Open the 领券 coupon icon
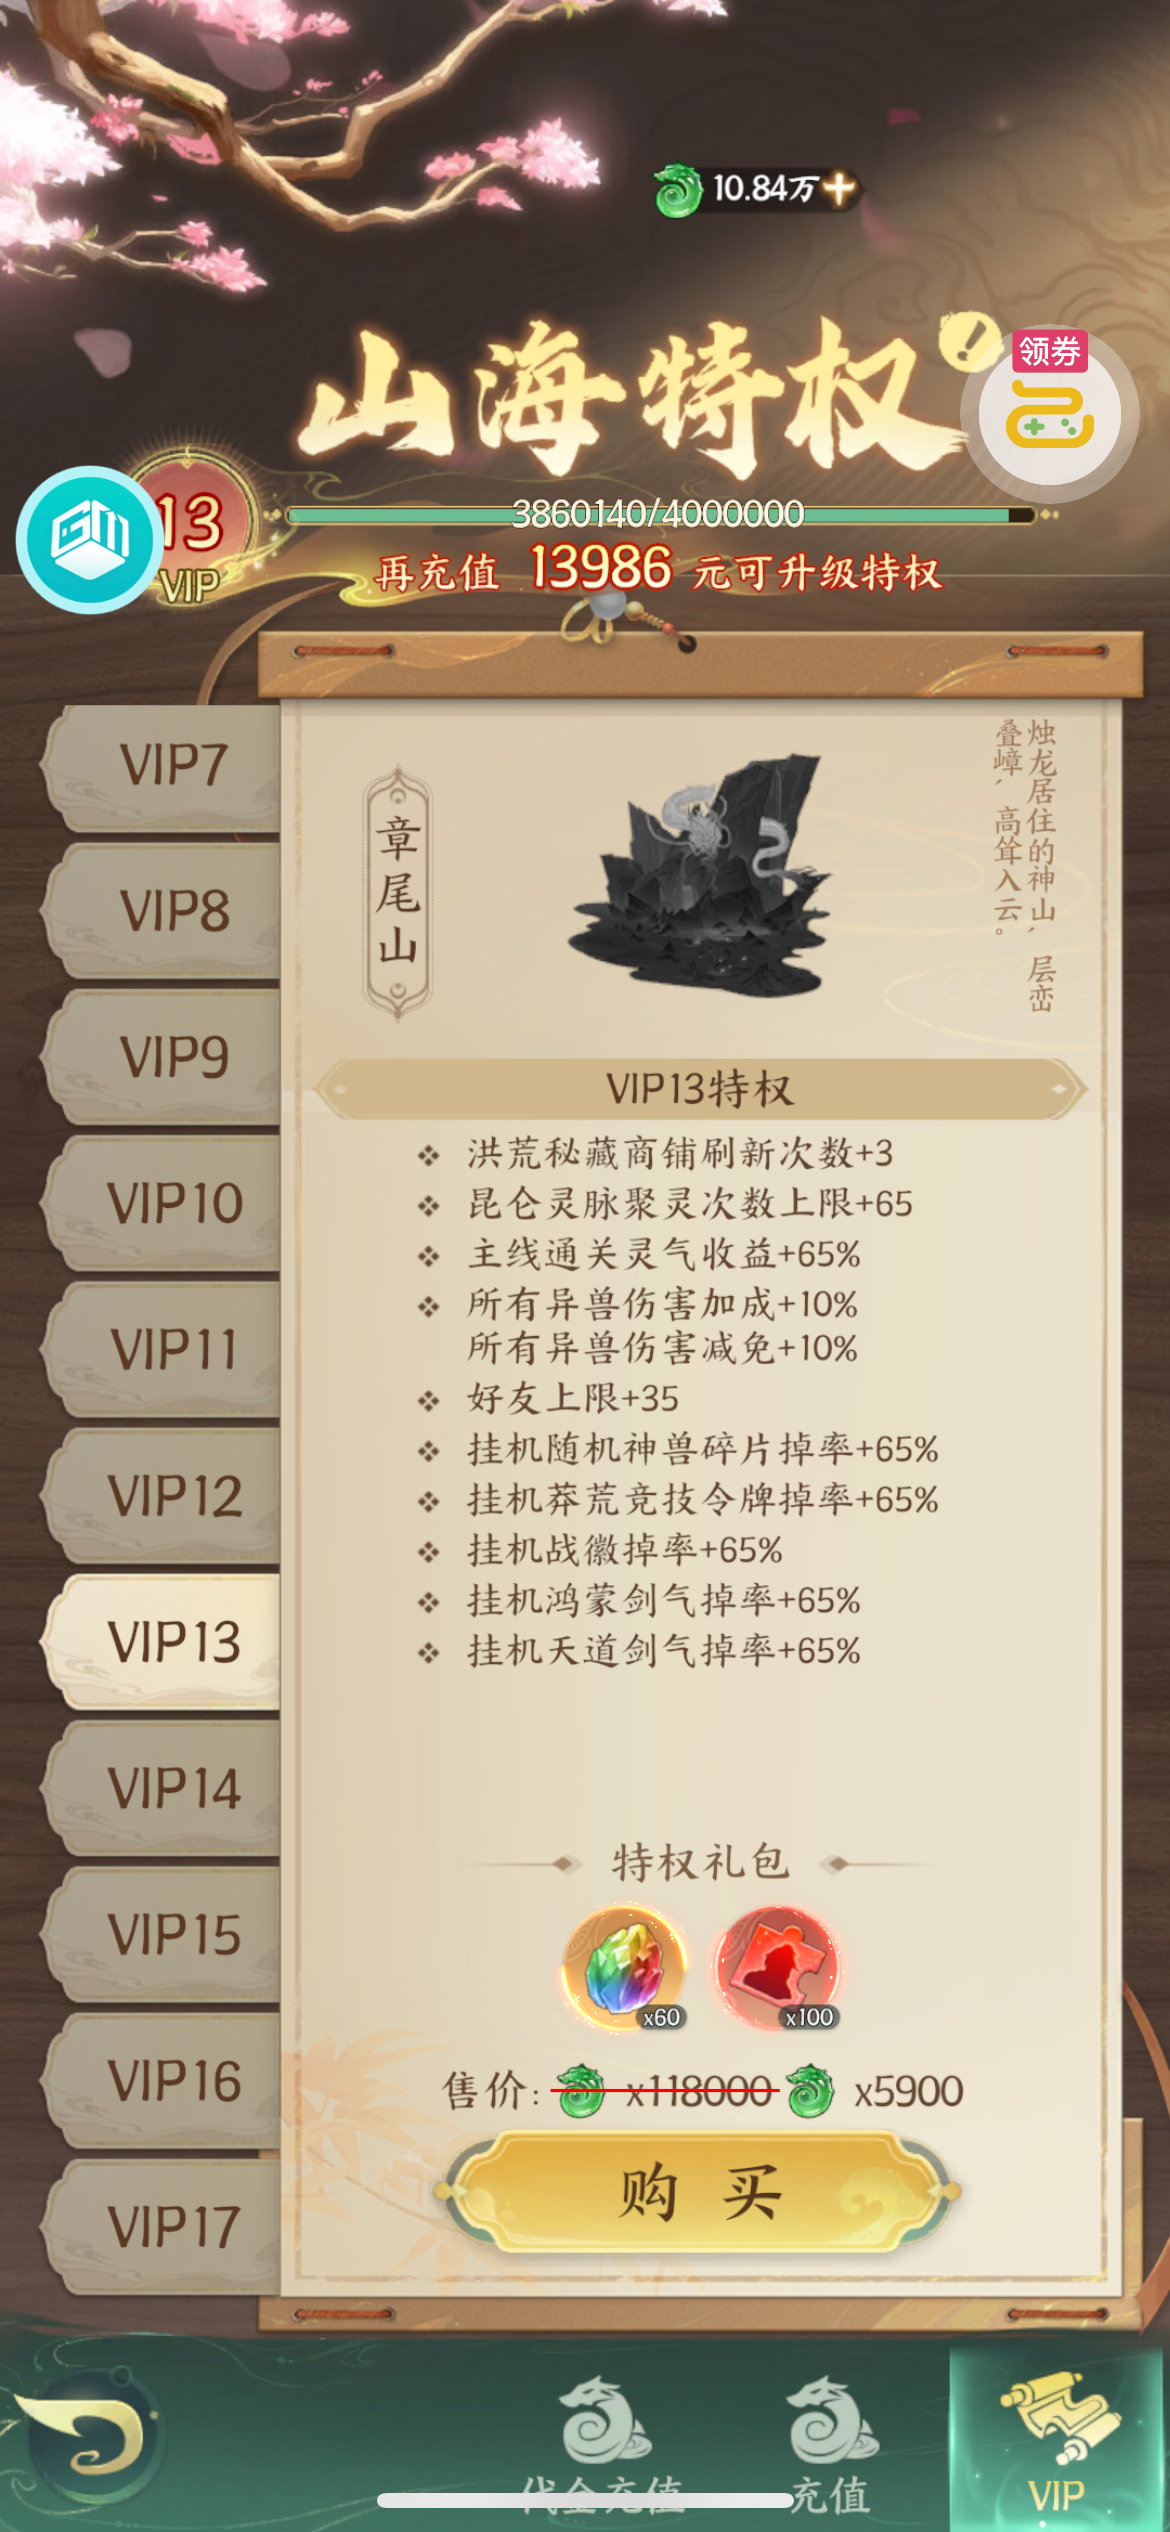 tap(1048, 412)
